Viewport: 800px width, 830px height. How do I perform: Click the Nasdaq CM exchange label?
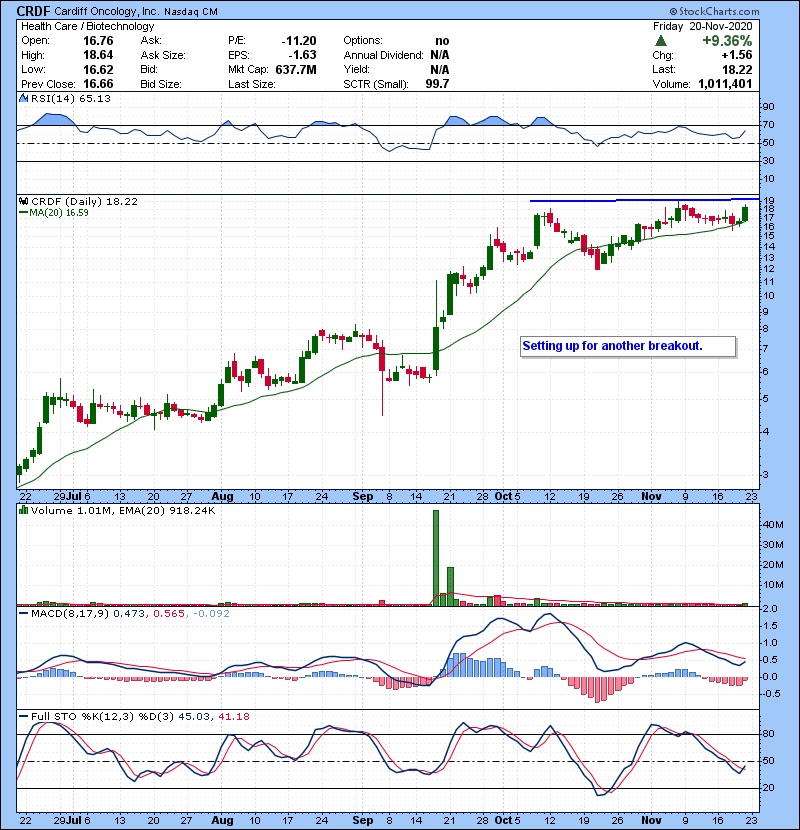pos(191,12)
